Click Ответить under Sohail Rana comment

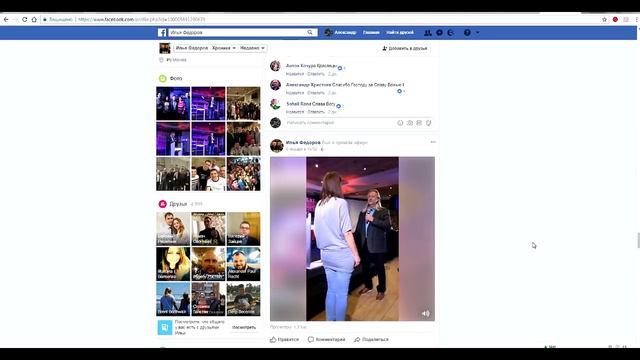pos(316,112)
